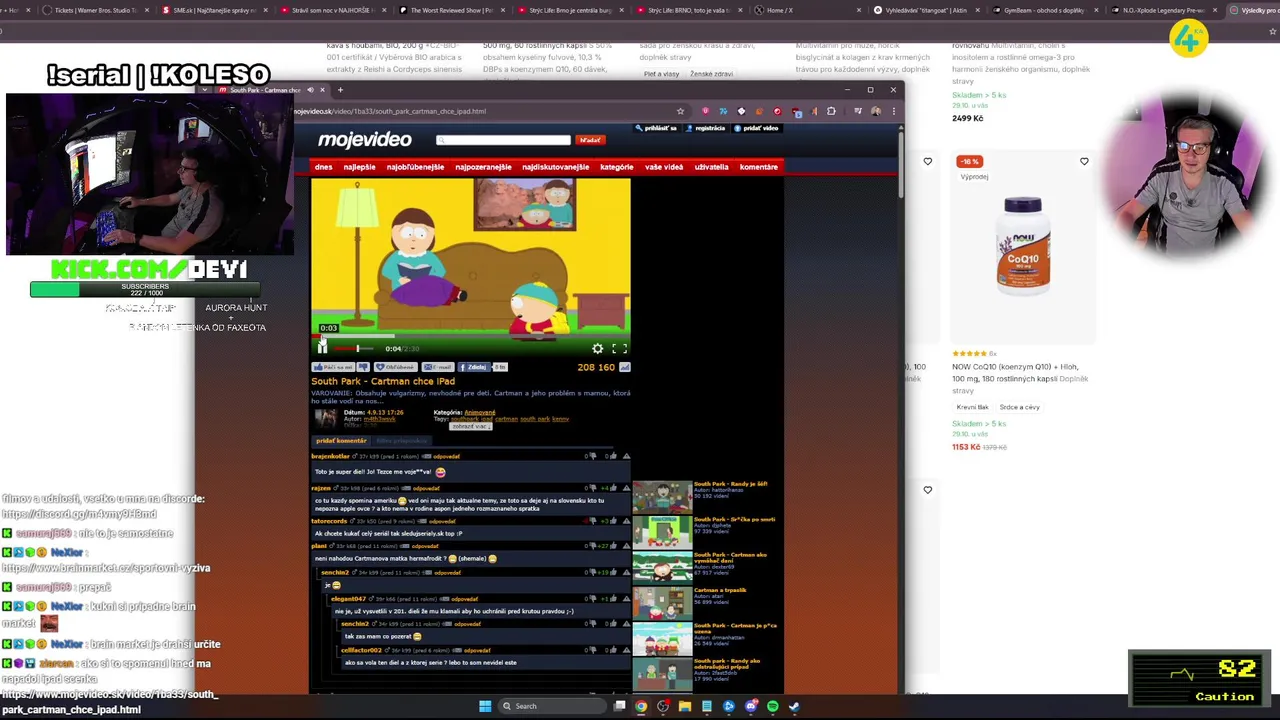Click the 'cartman' tag link
The image size is (1280, 720).
point(506,419)
